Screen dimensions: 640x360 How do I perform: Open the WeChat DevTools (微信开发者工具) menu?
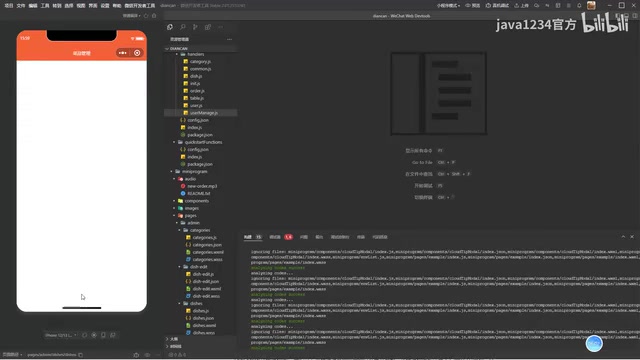(x=140, y=6)
